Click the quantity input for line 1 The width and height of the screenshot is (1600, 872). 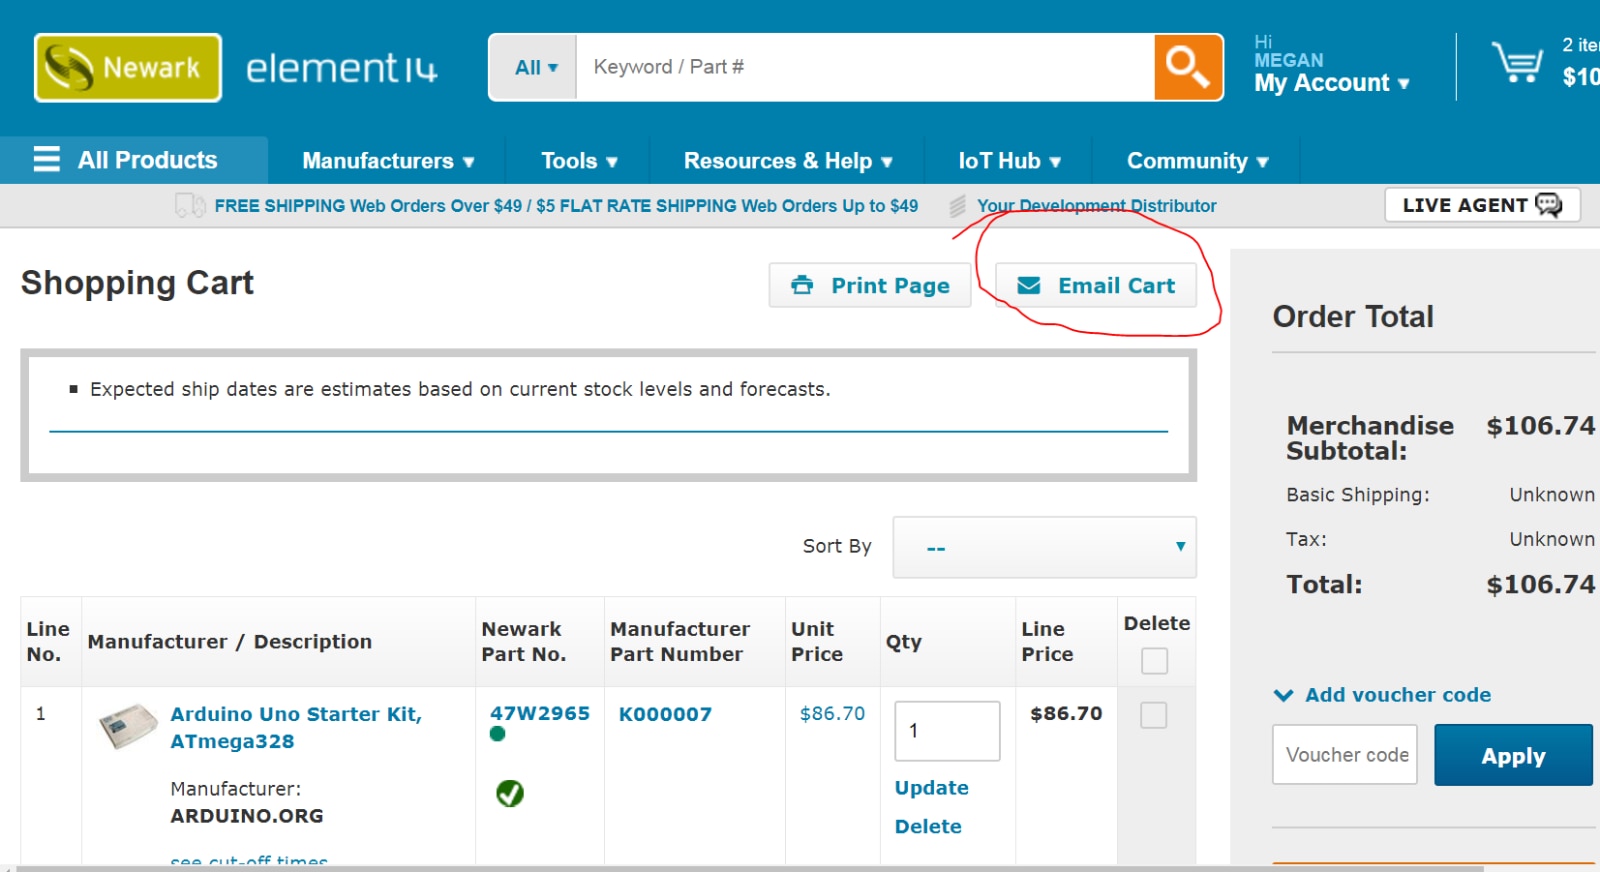pos(947,731)
